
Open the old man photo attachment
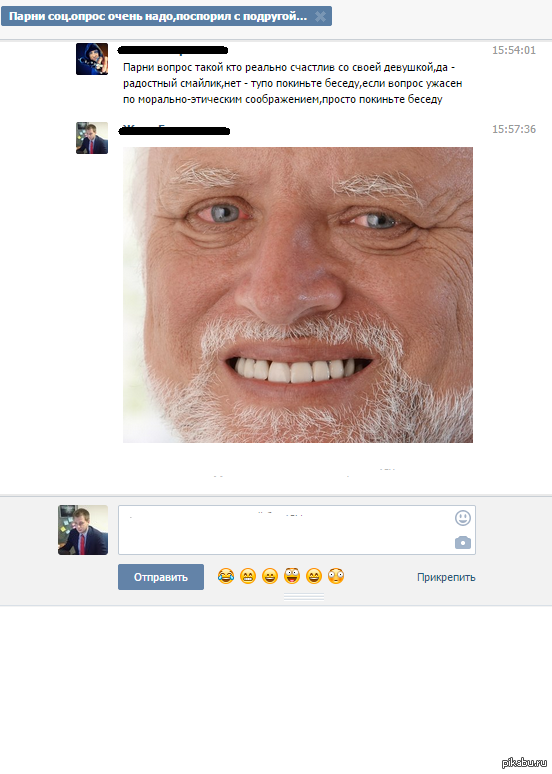coord(298,295)
